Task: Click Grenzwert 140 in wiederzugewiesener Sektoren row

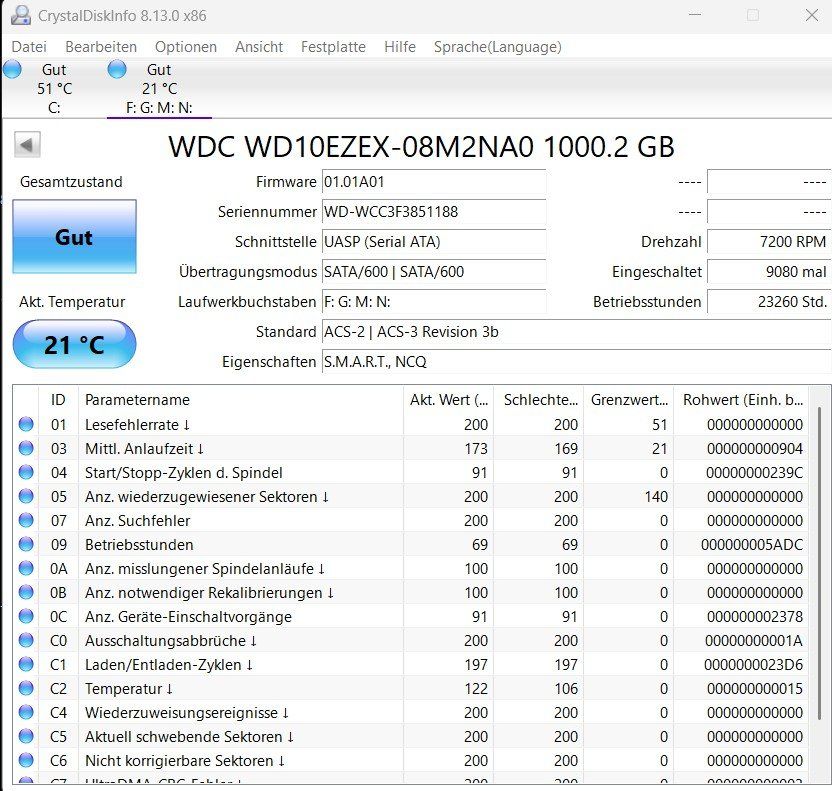Action: [656, 497]
